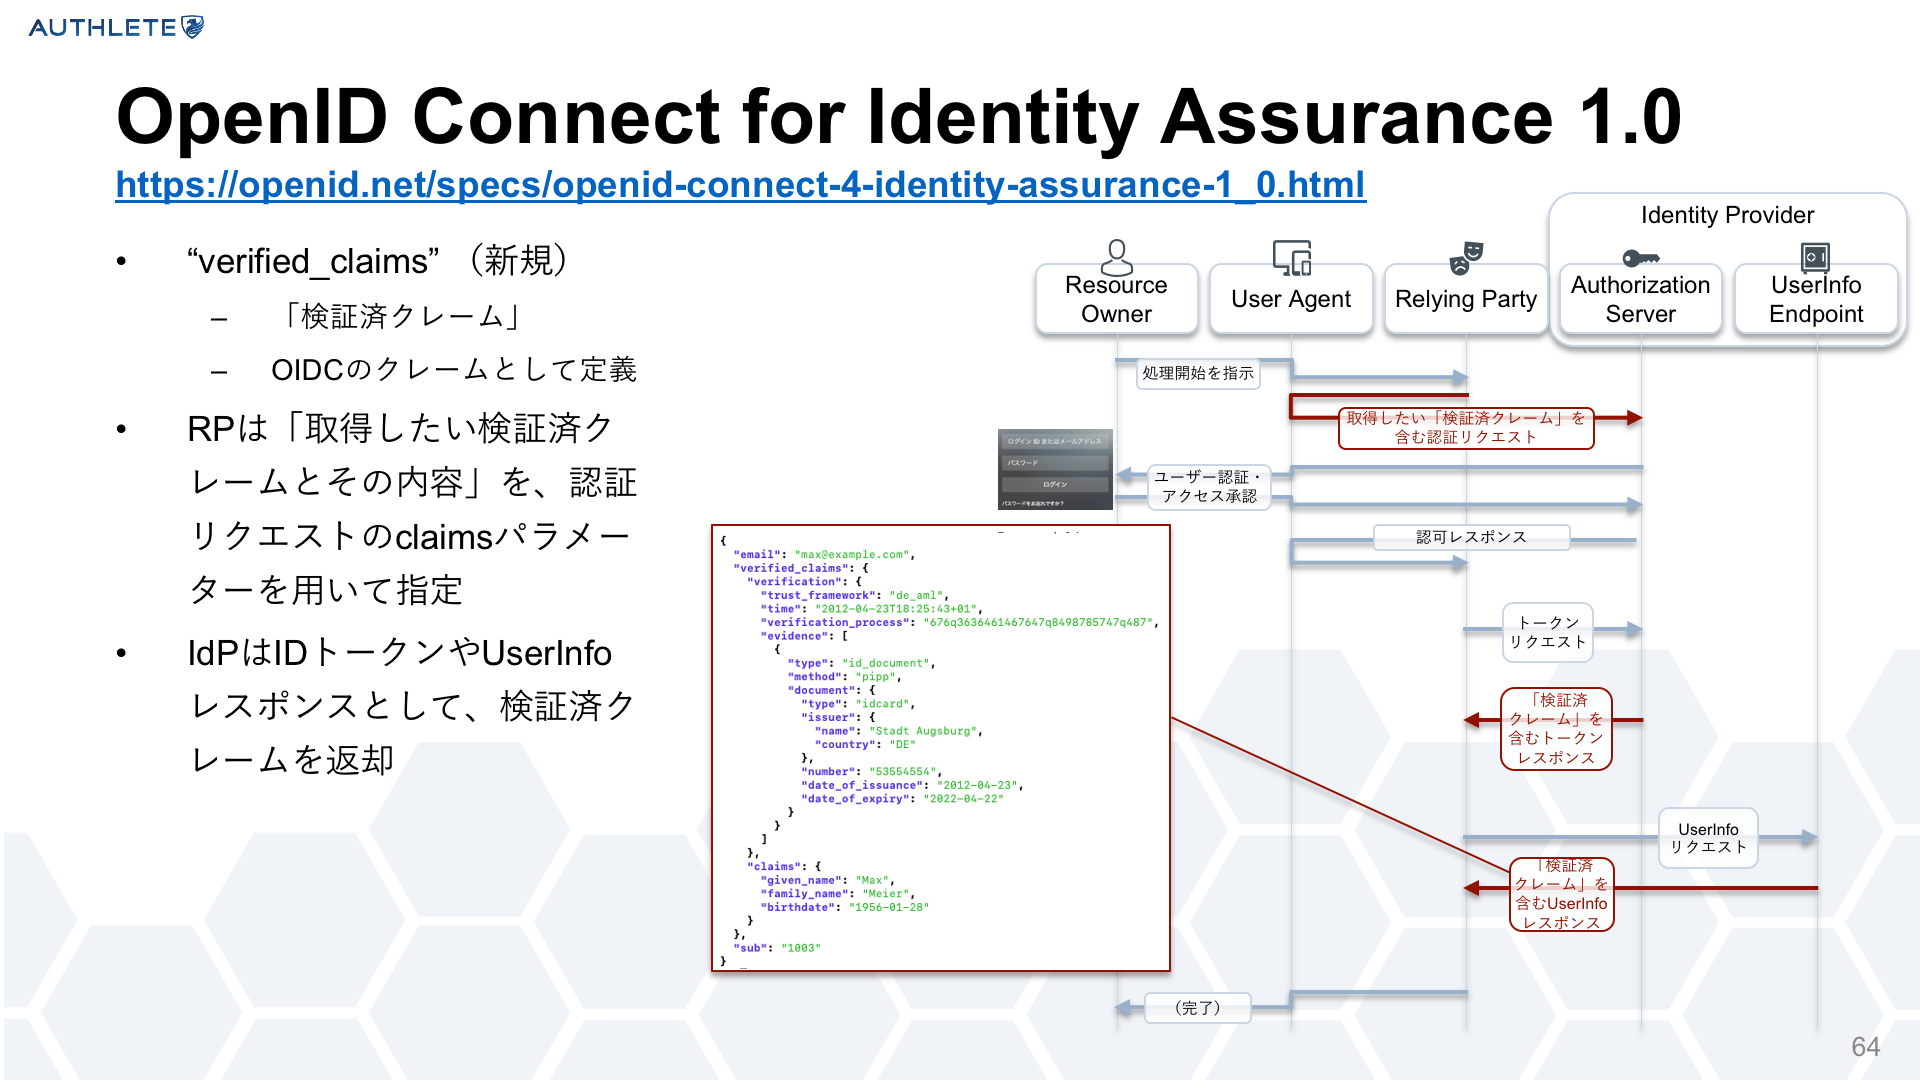Select the UserInfo リクエスト label box
Viewport: 1920px width, 1080px height.
coord(1708,838)
